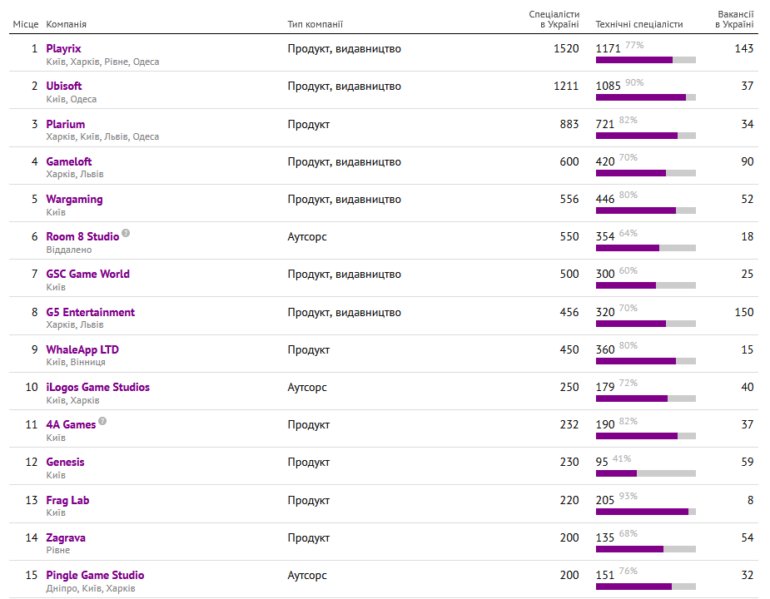Image resolution: width=770 pixels, height=599 pixels.
Task: Click the help icon next to Room 8 Studio
Action: pyautogui.click(x=126, y=234)
